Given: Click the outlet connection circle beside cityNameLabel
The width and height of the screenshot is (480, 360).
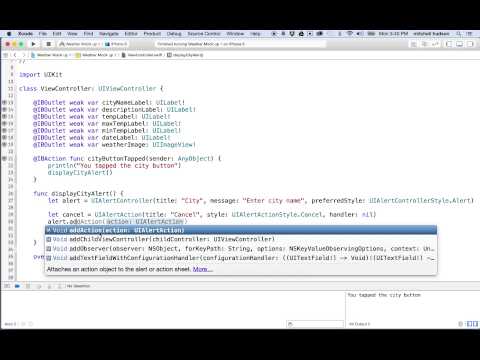Looking at the screenshot, I should [5, 102].
